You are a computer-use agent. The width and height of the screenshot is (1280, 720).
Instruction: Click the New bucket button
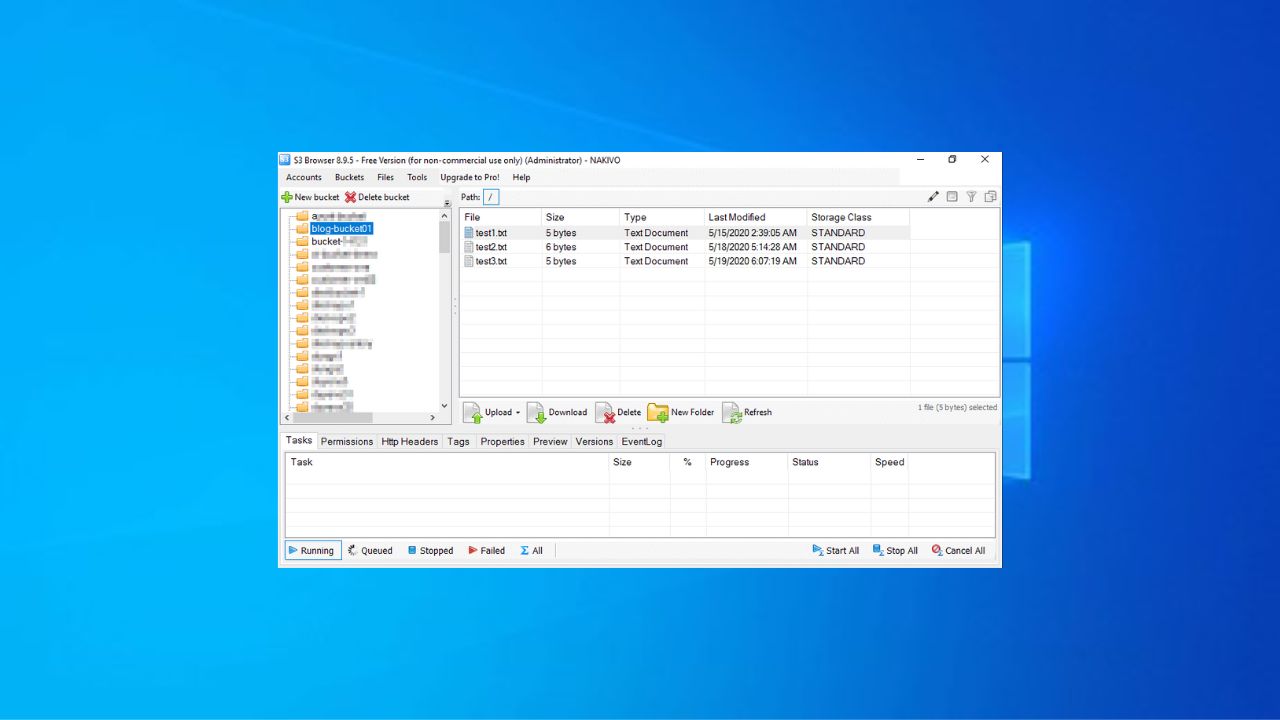pos(311,197)
